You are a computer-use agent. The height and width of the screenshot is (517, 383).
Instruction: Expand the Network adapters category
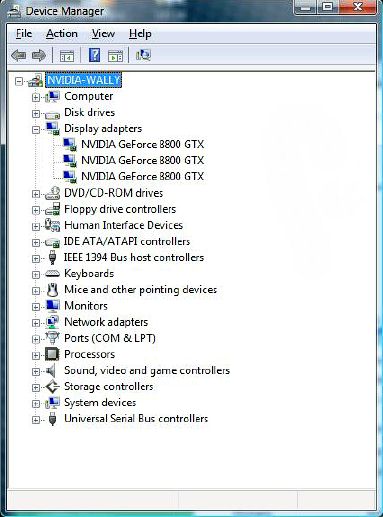click(36, 323)
